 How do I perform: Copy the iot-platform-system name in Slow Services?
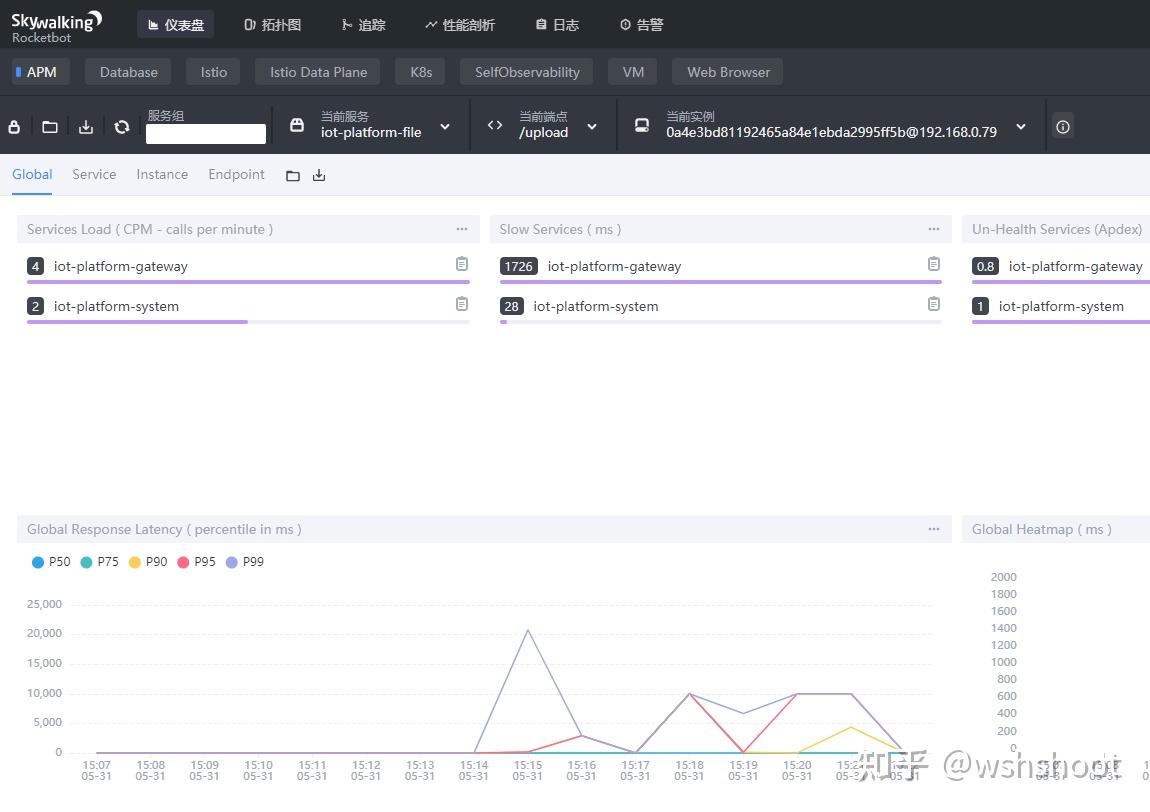point(934,304)
